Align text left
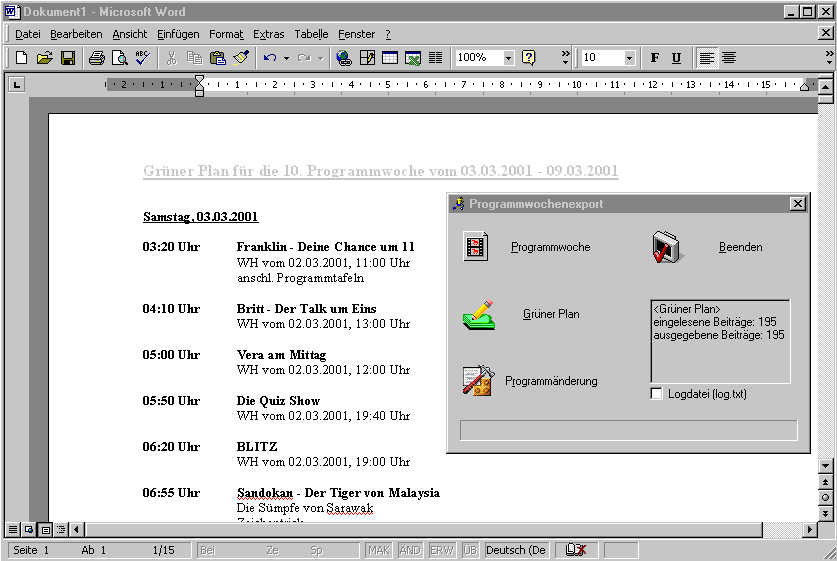Screen dimensions: 837x561 coord(707,58)
